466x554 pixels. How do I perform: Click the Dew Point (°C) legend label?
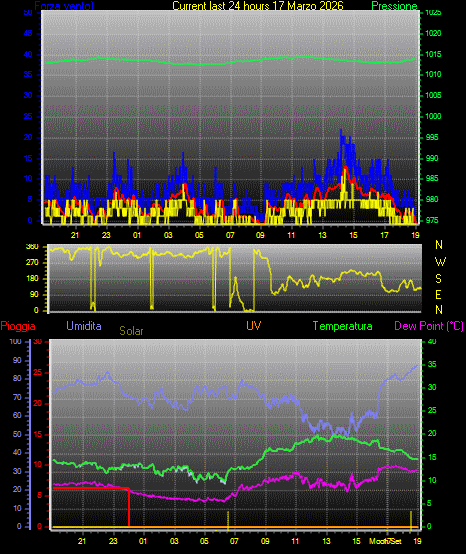tap(429, 326)
